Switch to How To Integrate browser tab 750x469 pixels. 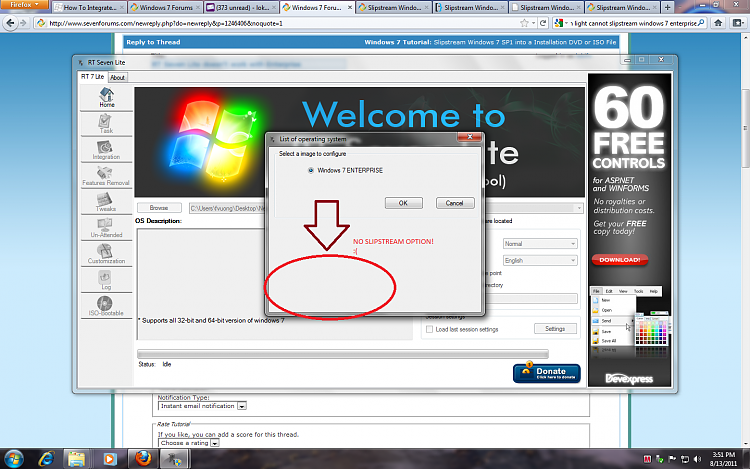coord(89,7)
